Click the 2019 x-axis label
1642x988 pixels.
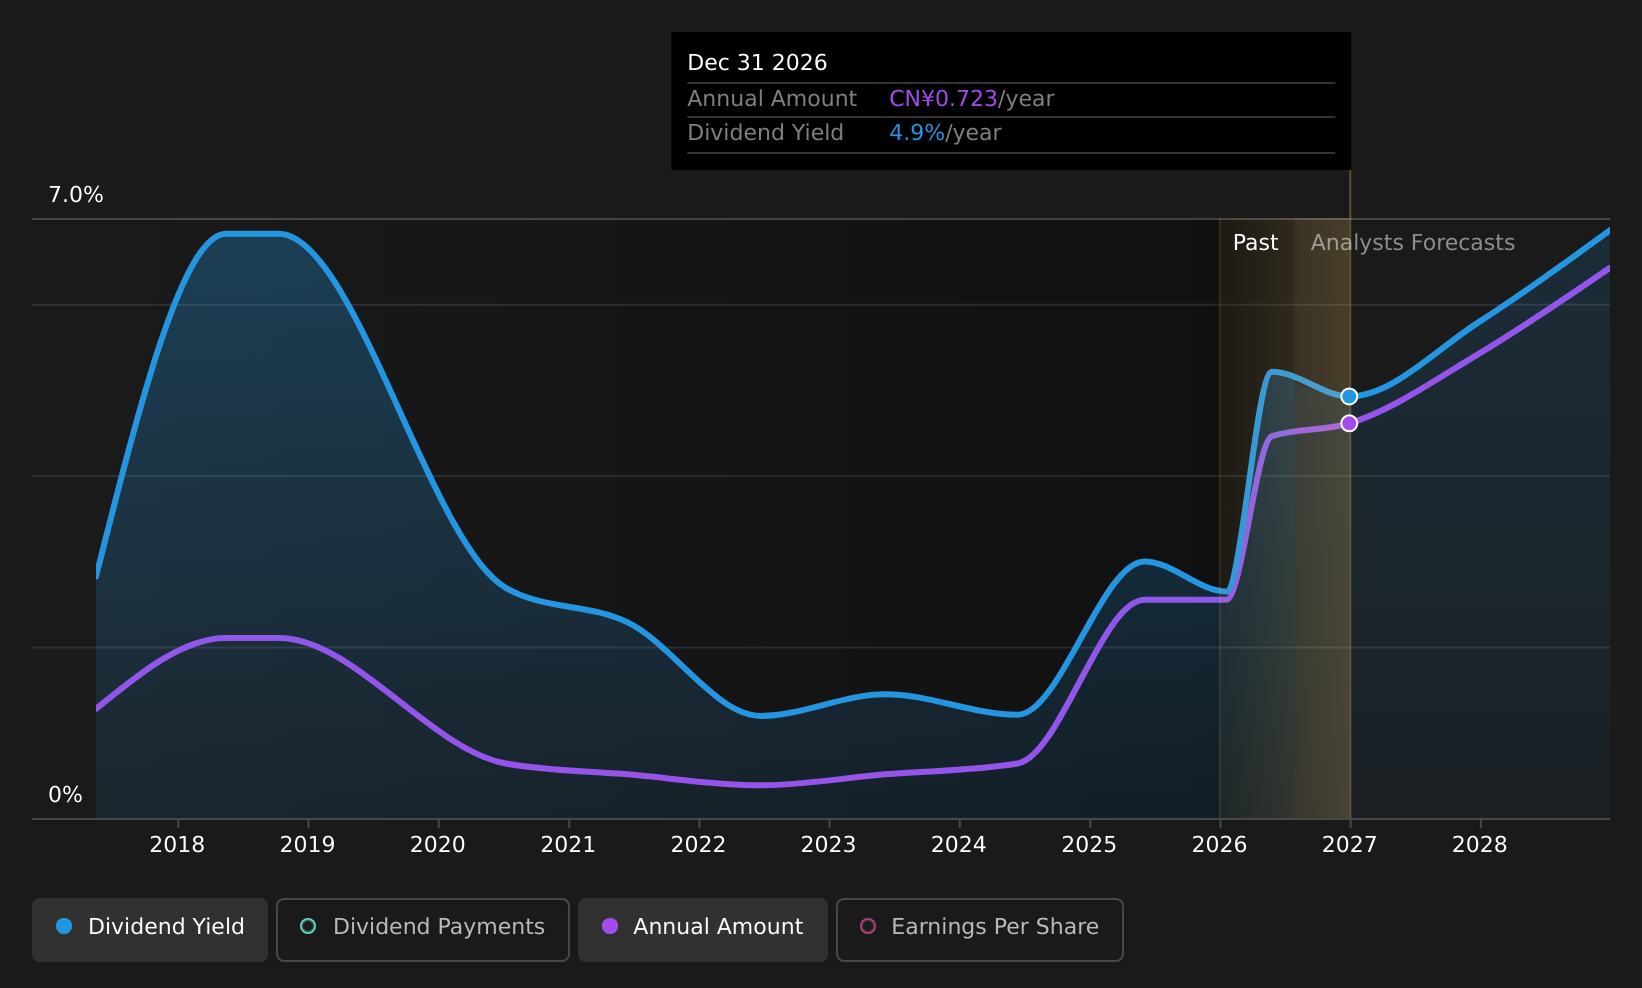tap(308, 845)
